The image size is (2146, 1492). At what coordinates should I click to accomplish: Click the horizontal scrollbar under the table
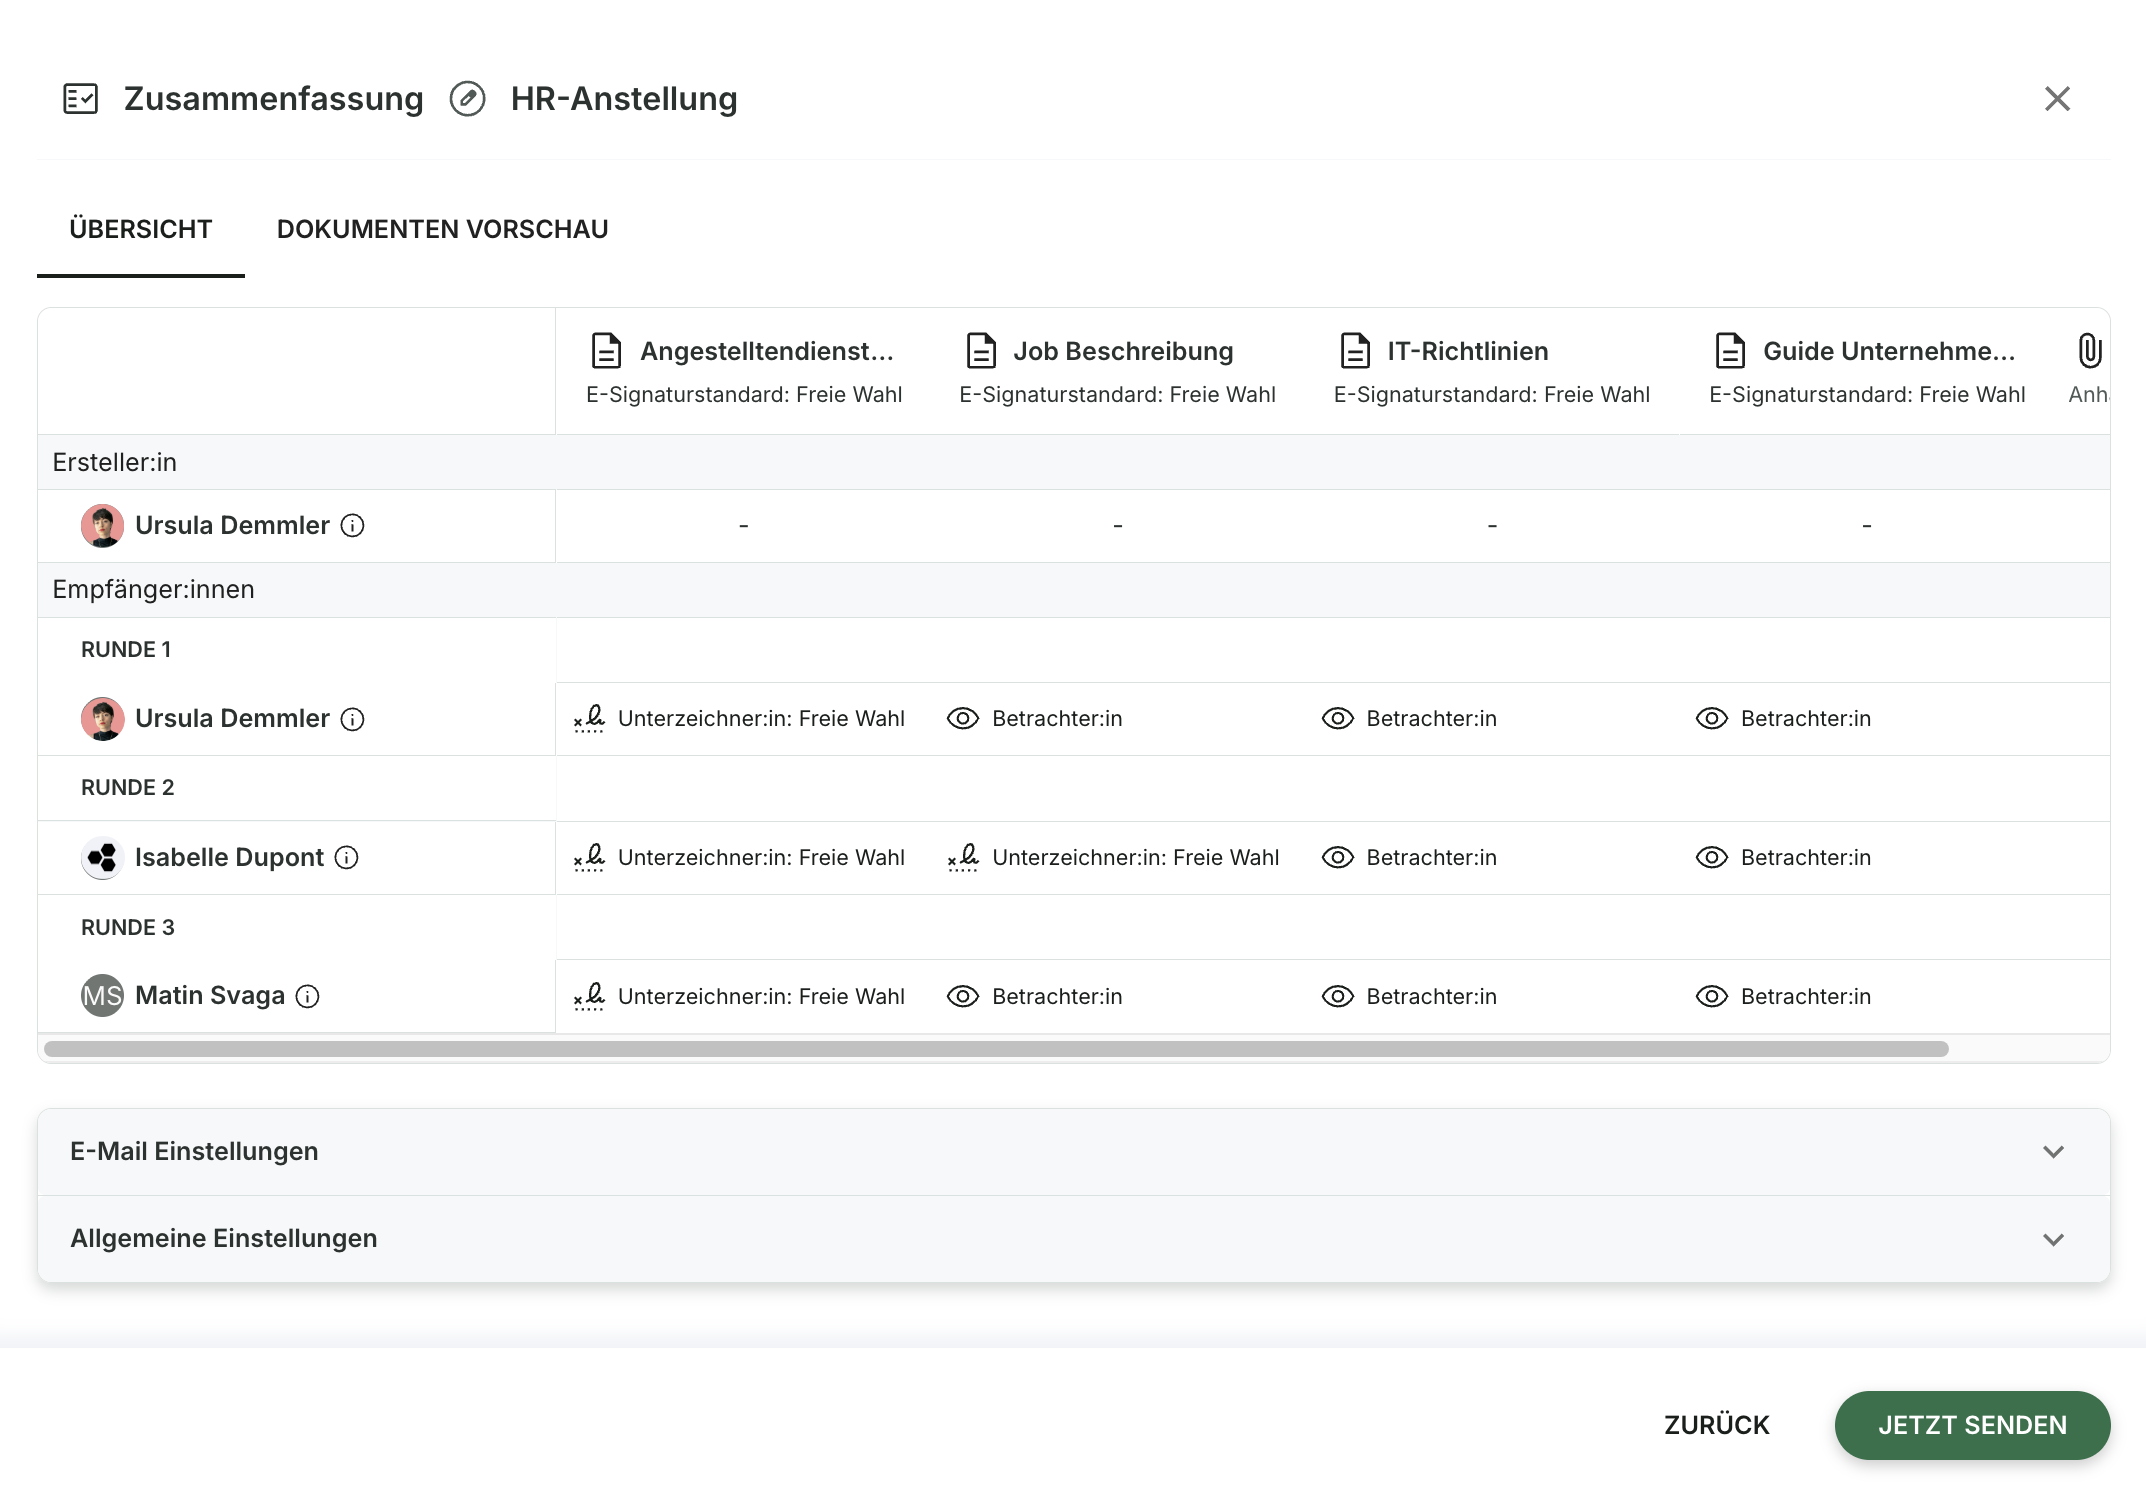pyautogui.click(x=996, y=1049)
